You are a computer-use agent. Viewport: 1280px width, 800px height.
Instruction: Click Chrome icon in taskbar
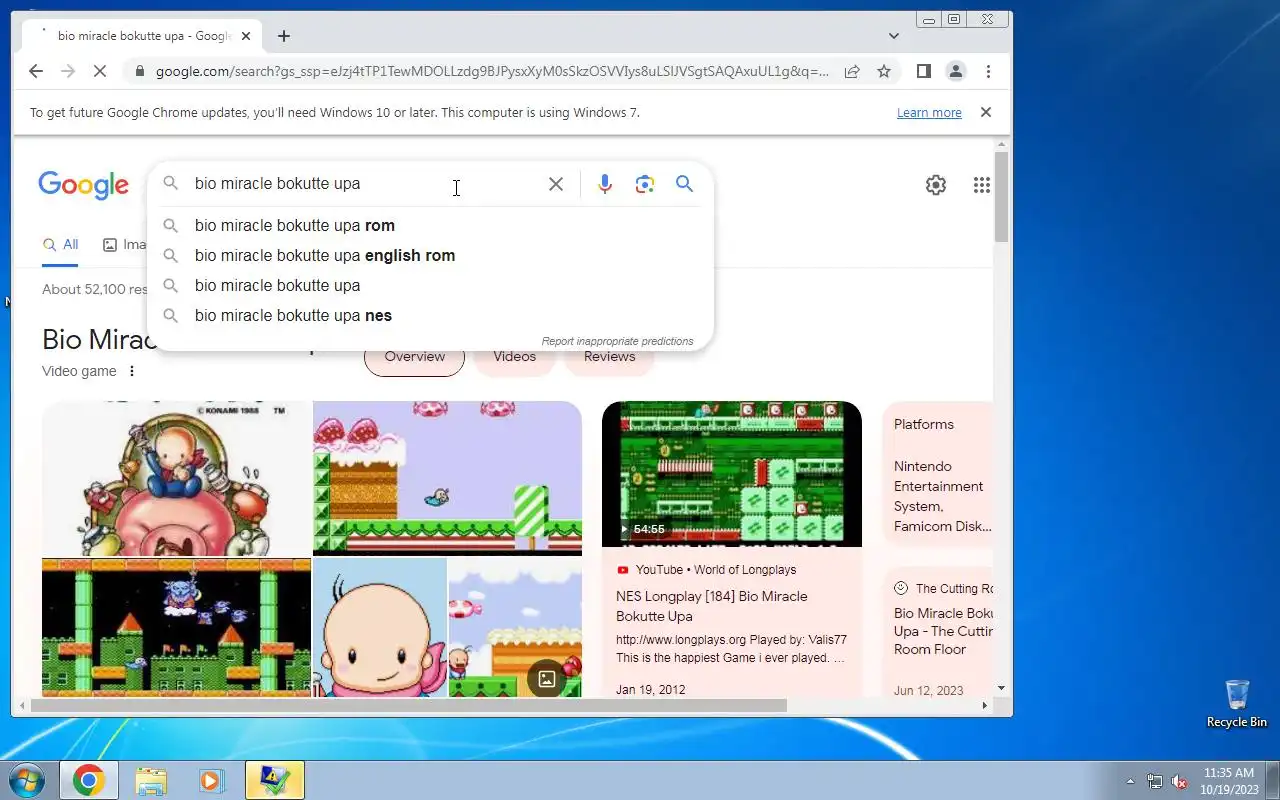(88, 780)
